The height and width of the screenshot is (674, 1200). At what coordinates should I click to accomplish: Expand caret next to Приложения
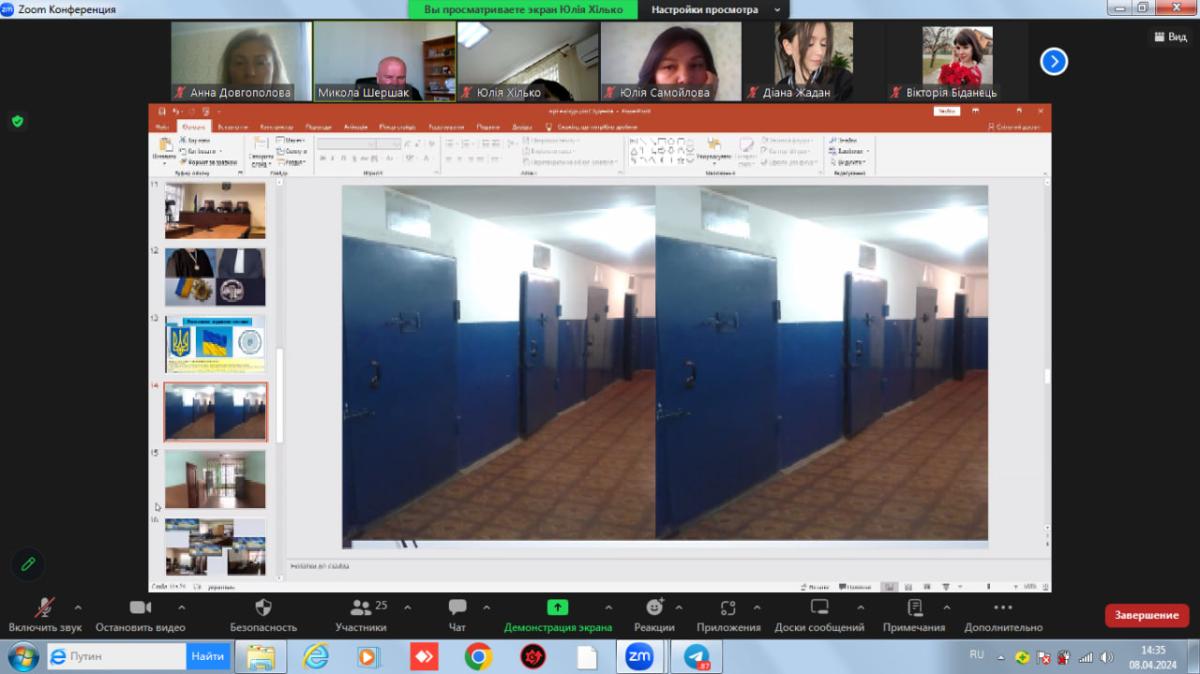tap(757, 607)
